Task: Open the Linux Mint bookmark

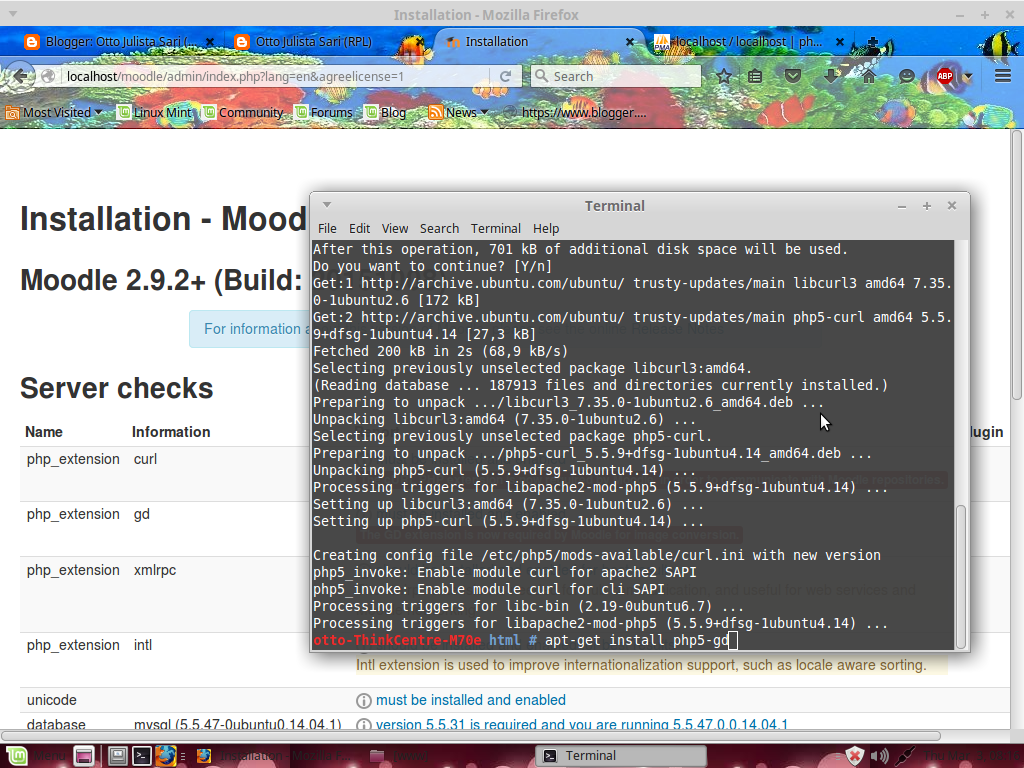Action: (x=155, y=112)
